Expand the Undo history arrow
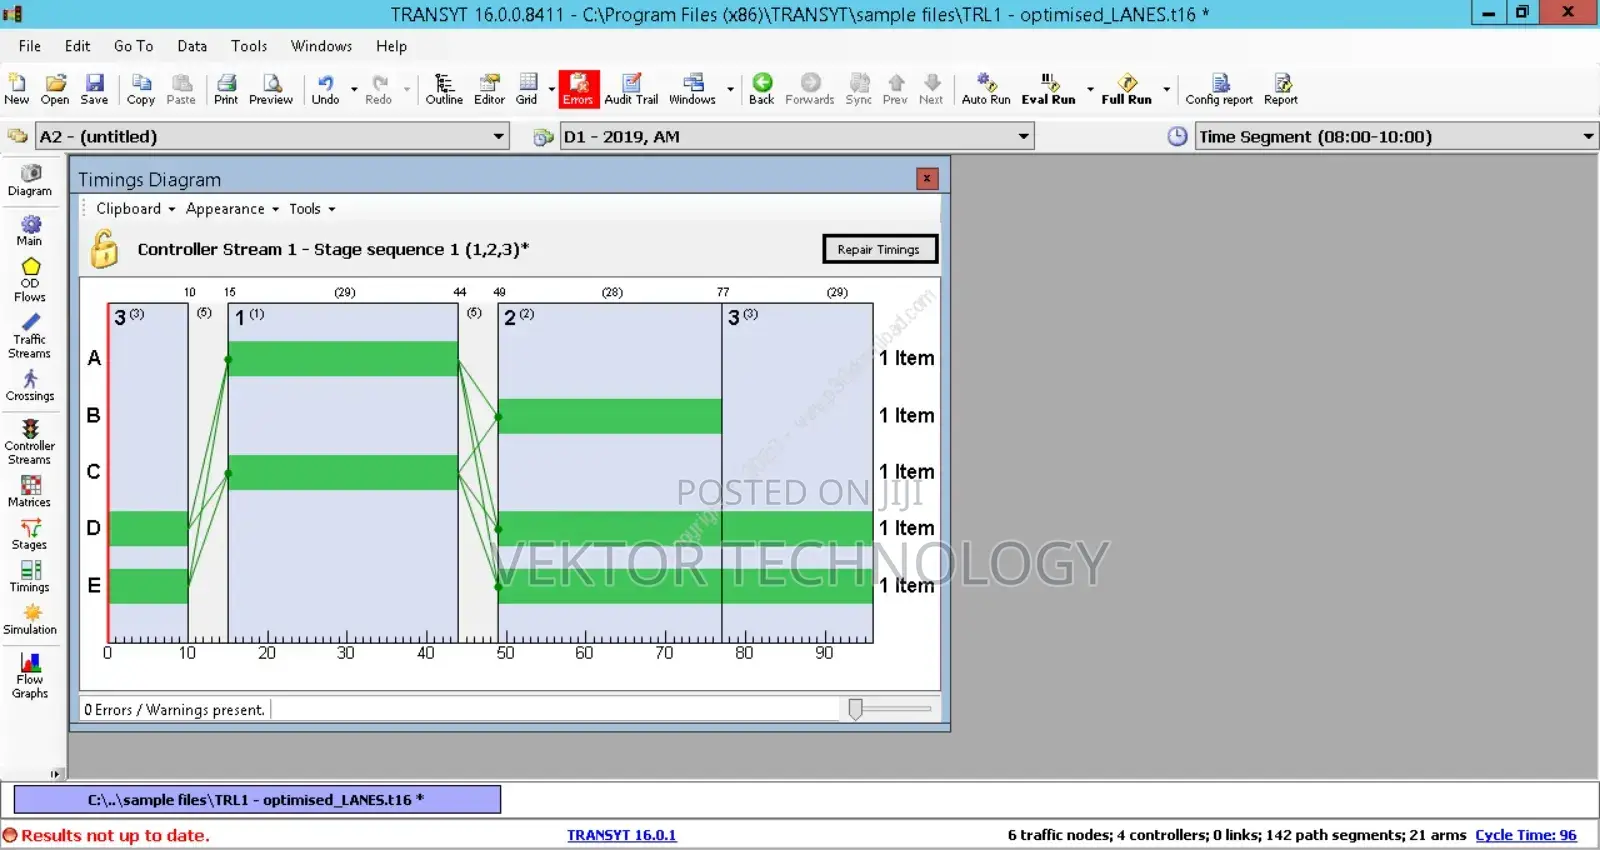1600x850 pixels. click(353, 89)
